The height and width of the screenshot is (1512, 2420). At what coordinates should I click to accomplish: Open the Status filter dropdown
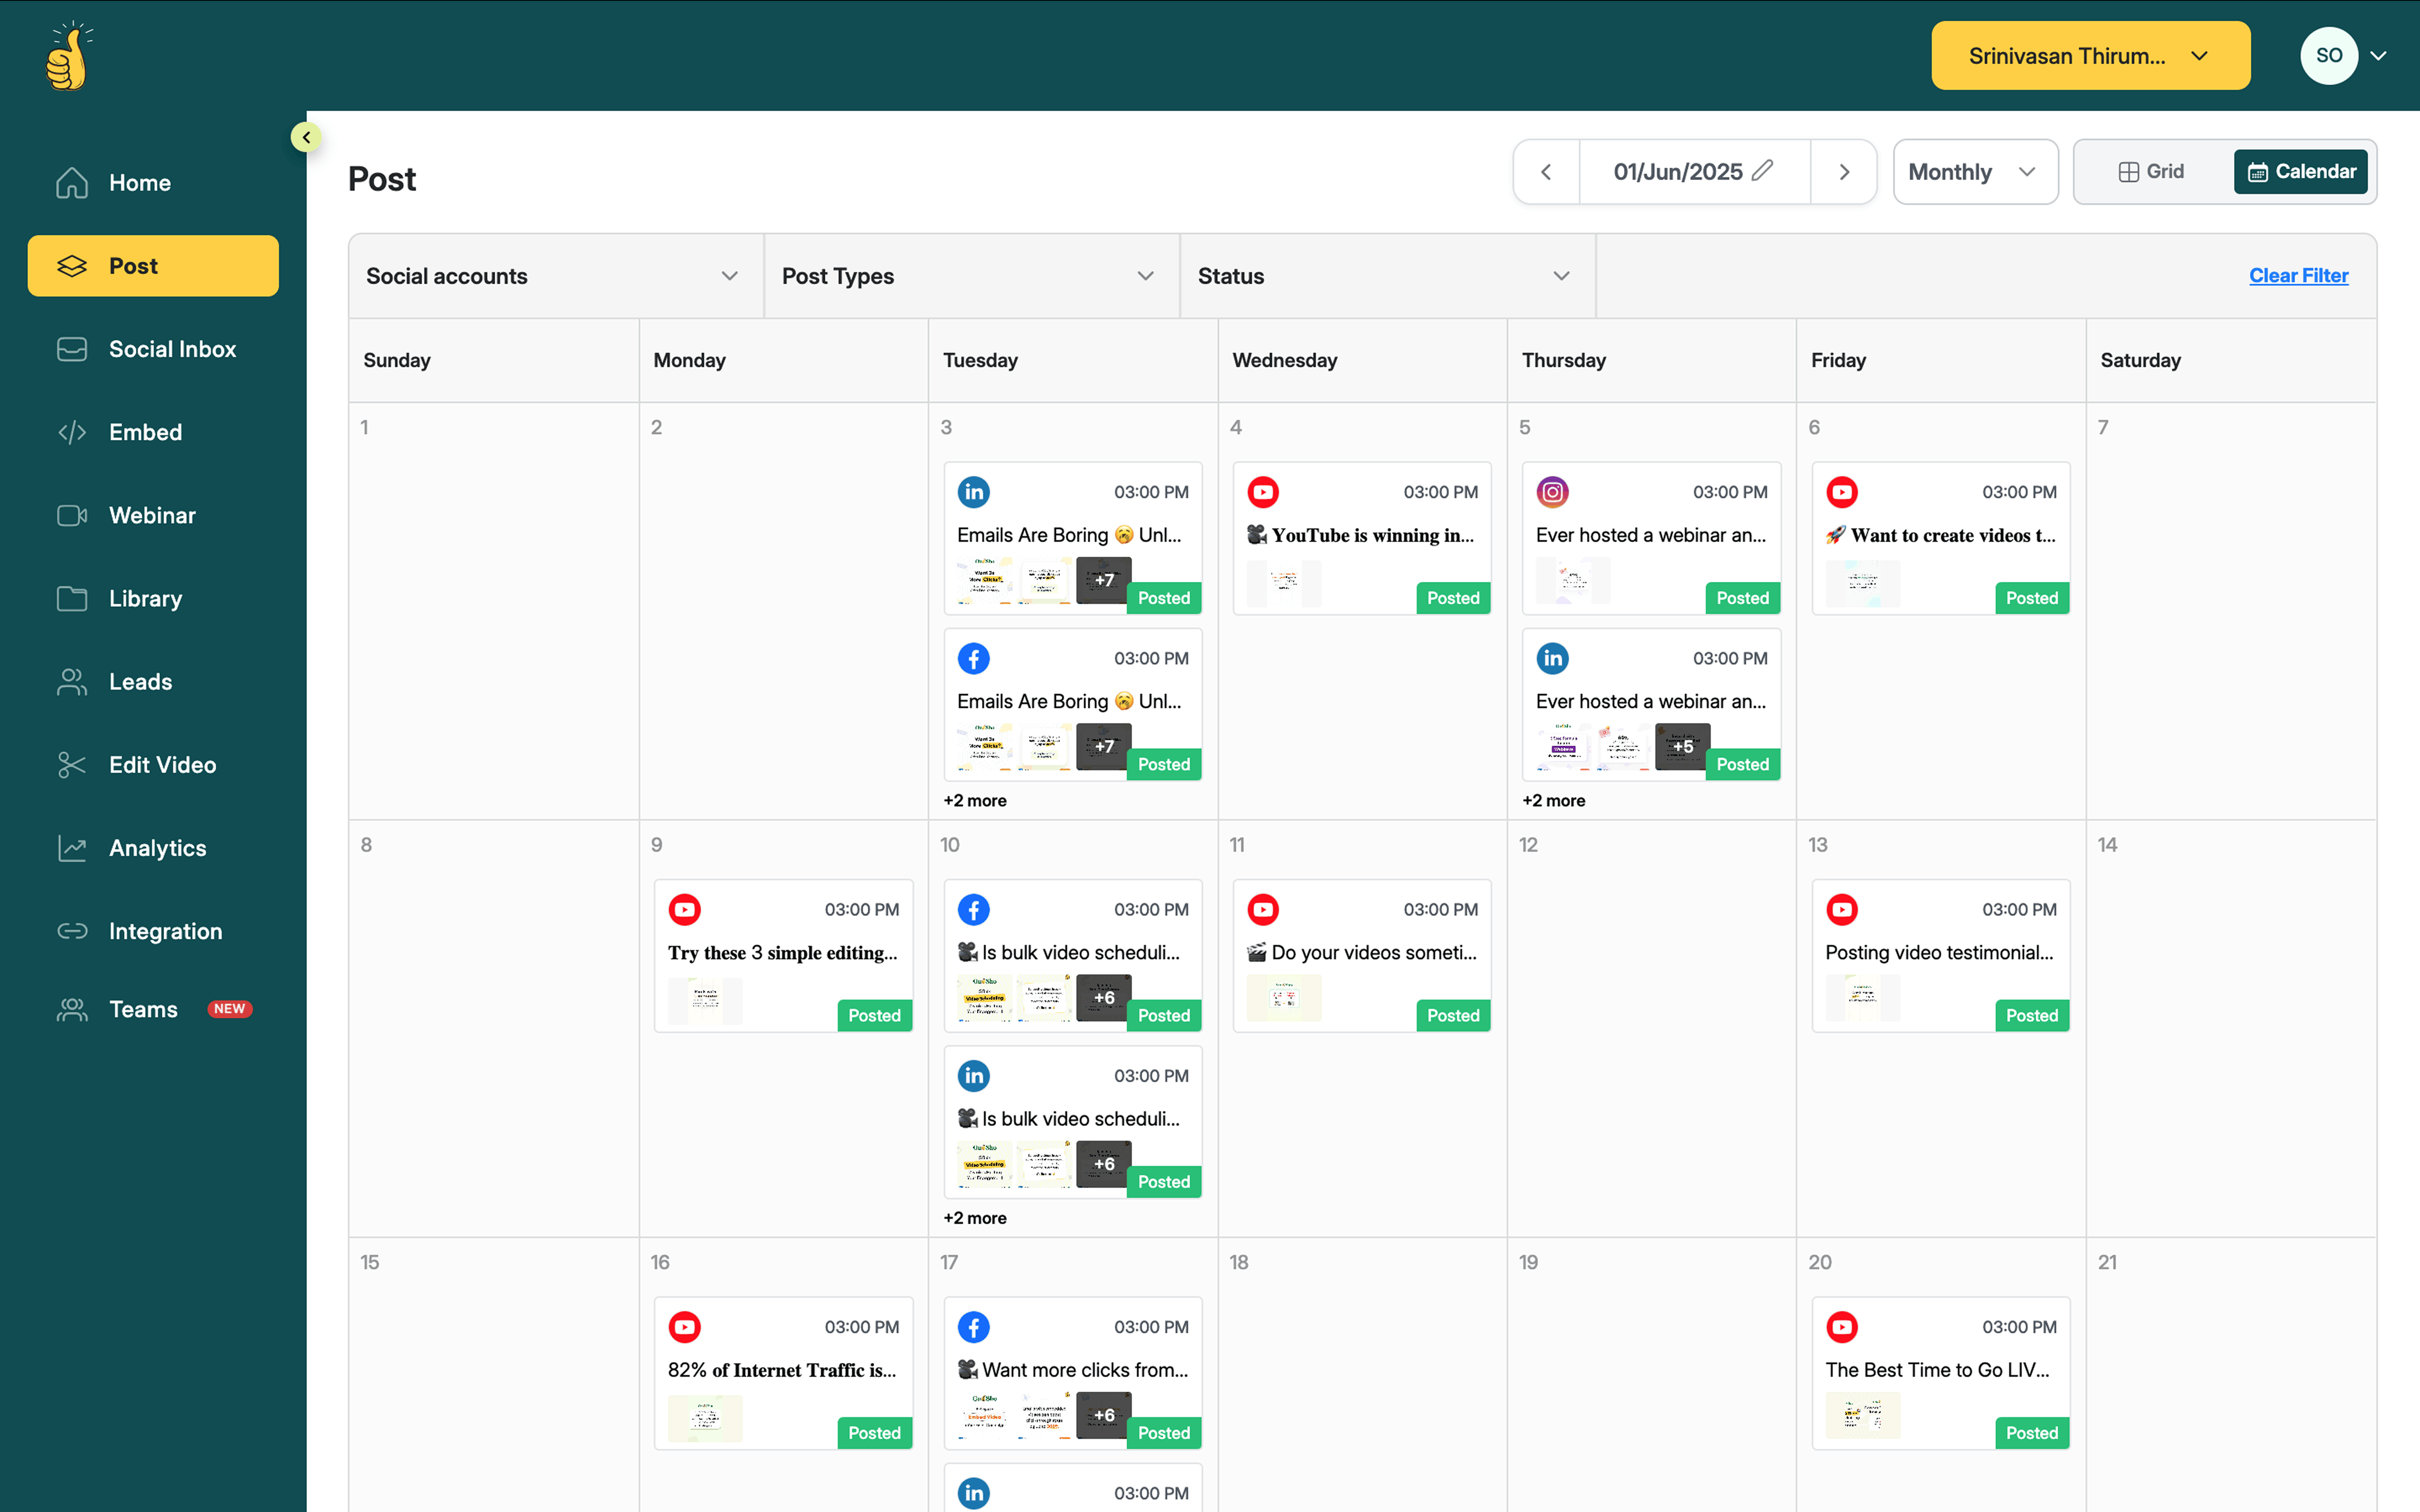pyautogui.click(x=1386, y=276)
